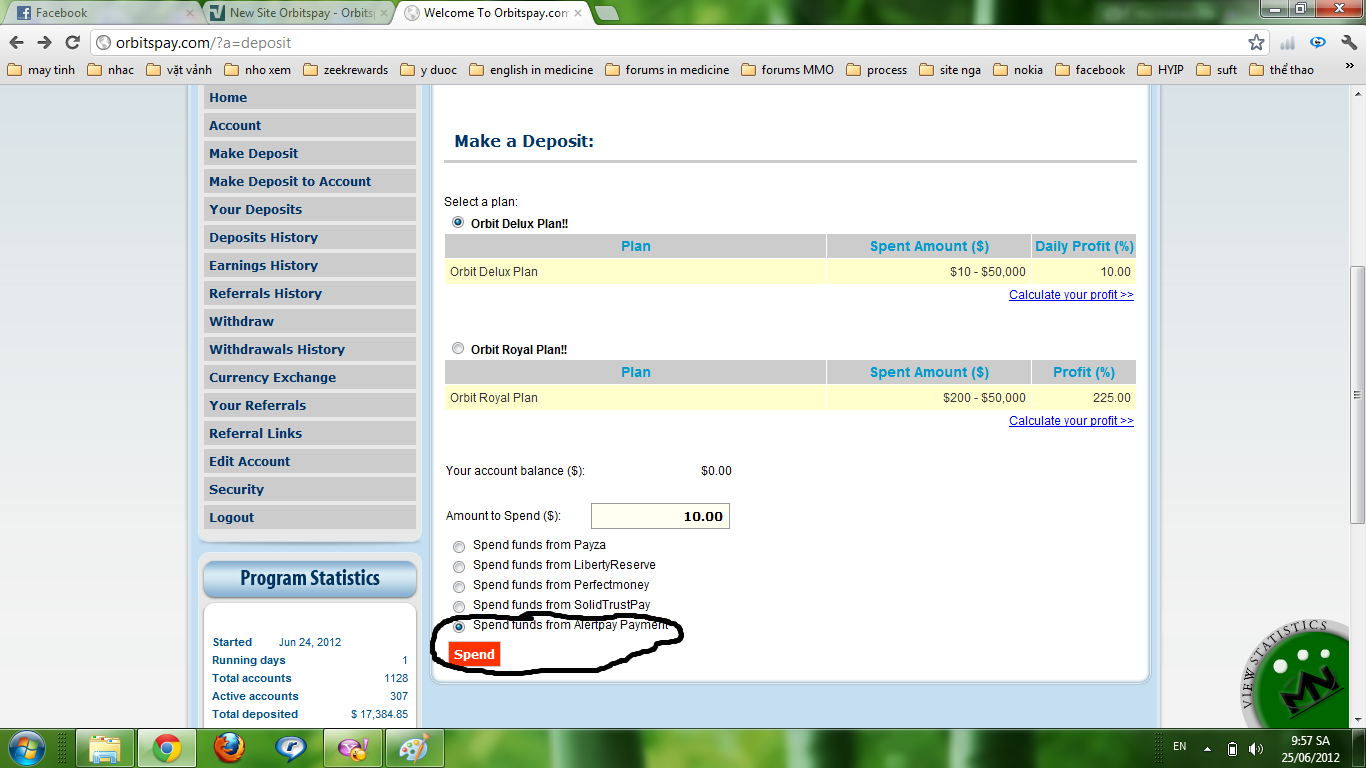1366x768 pixels.
Task: Open Edit Account in the sidebar
Action: pos(309,461)
